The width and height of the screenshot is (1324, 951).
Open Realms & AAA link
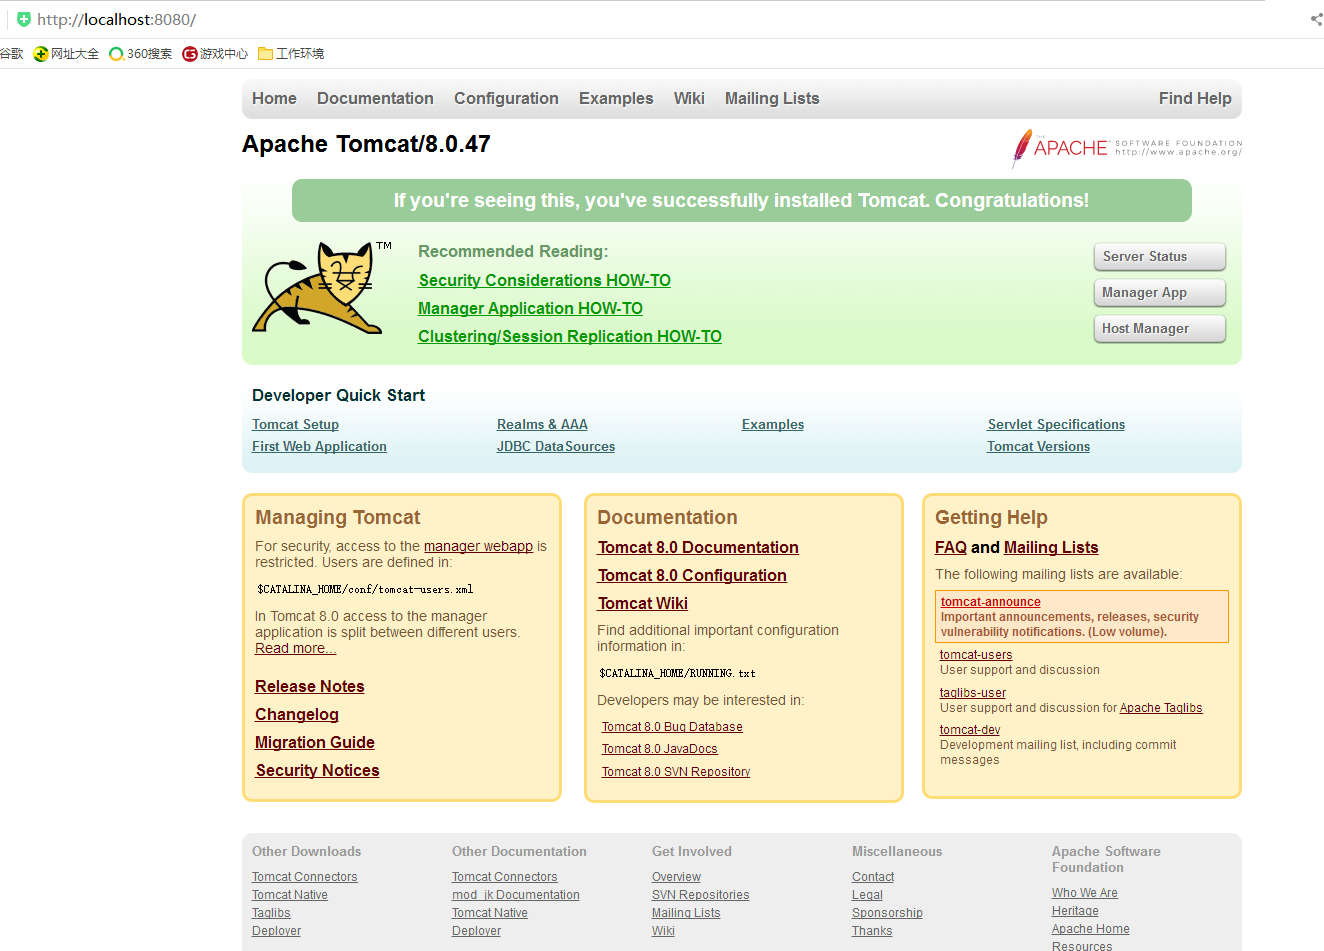(x=542, y=424)
